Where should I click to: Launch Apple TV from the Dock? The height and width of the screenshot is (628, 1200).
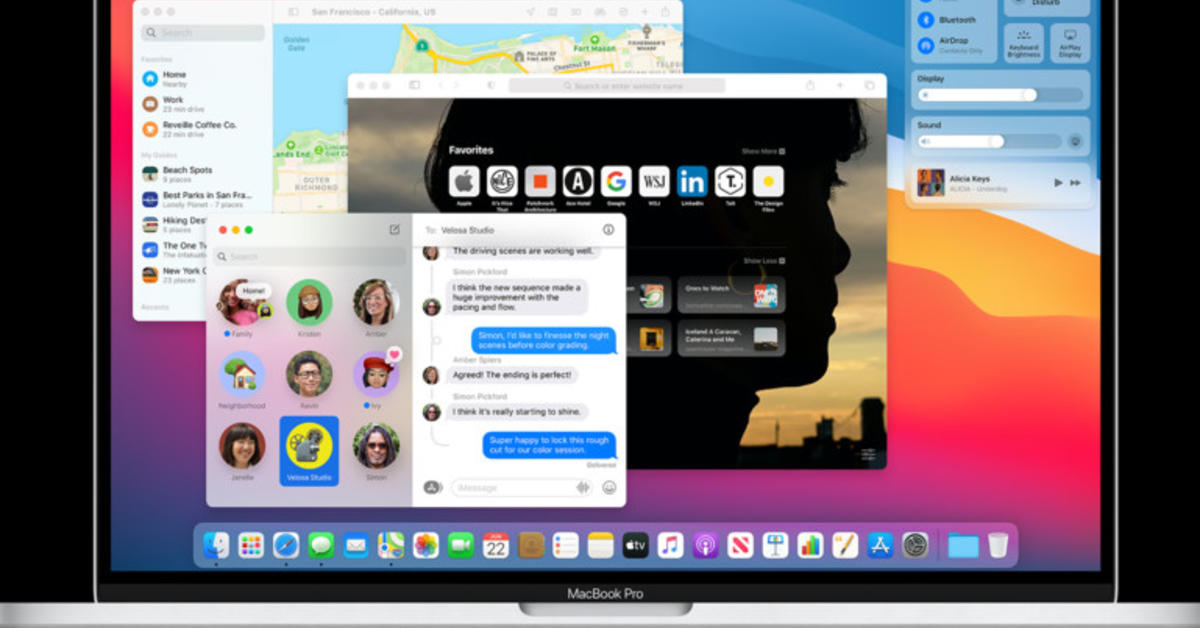click(636, 545)
